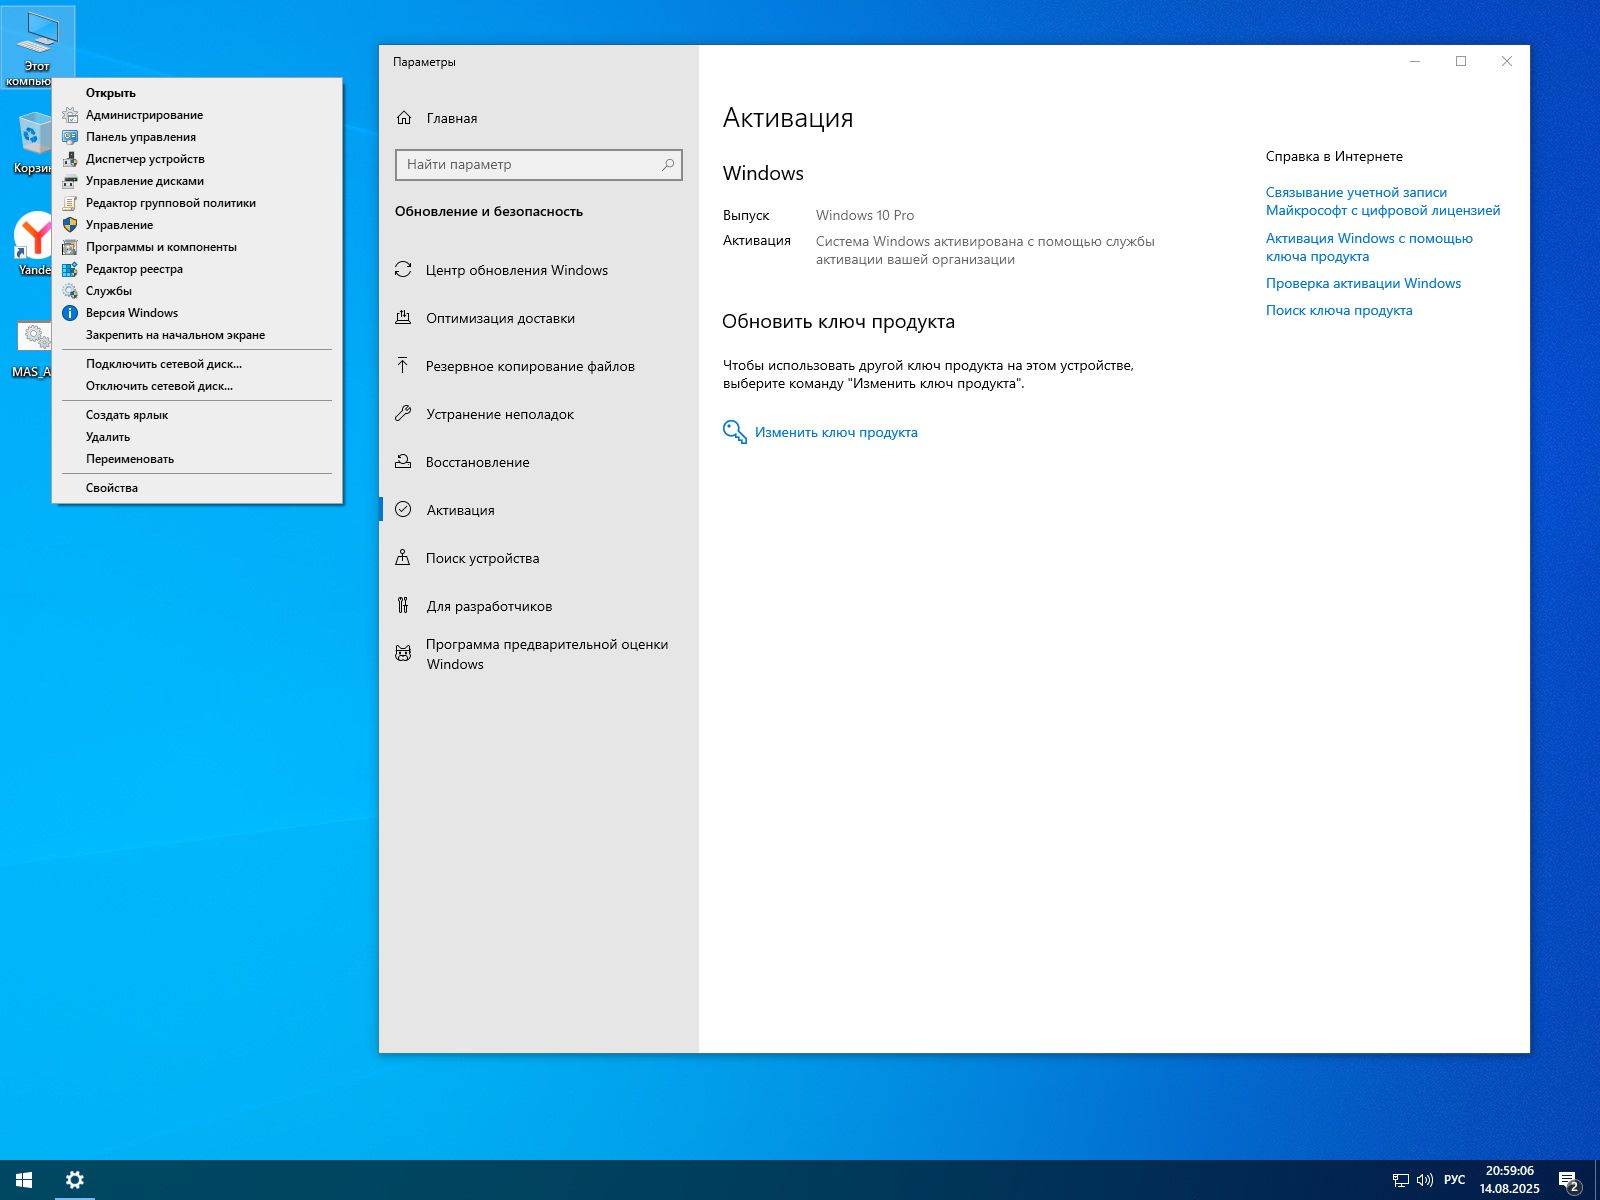The width and height of the screenshot is (1600, 1200).
Task: Open Для разработчиков section
Action: 539,606
